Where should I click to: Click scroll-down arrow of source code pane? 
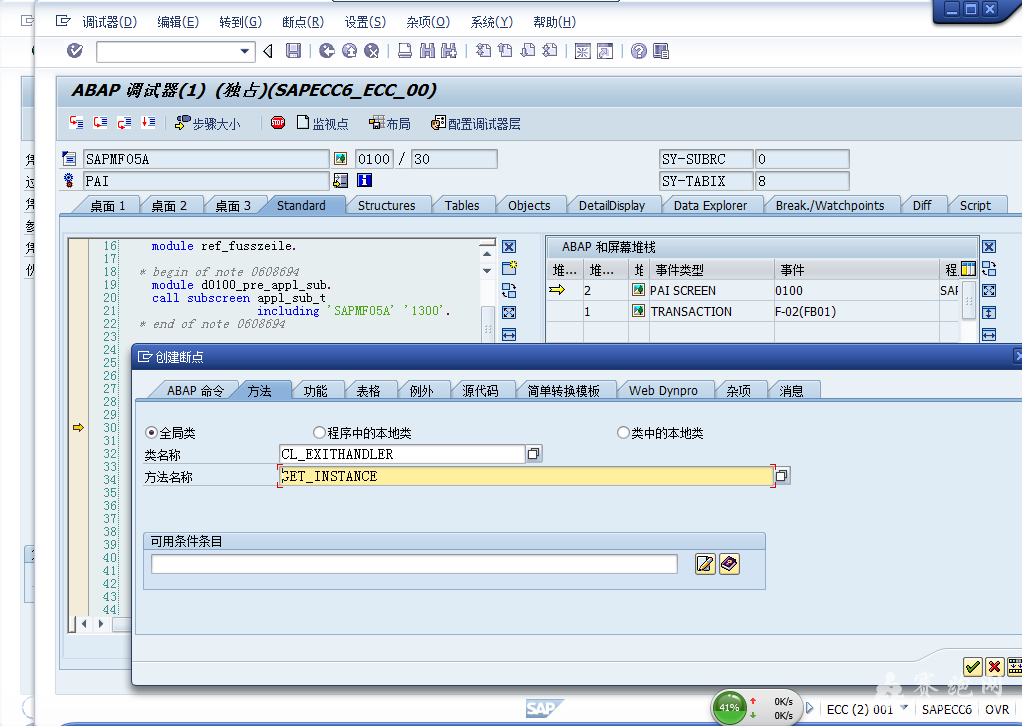click(487, 270)
